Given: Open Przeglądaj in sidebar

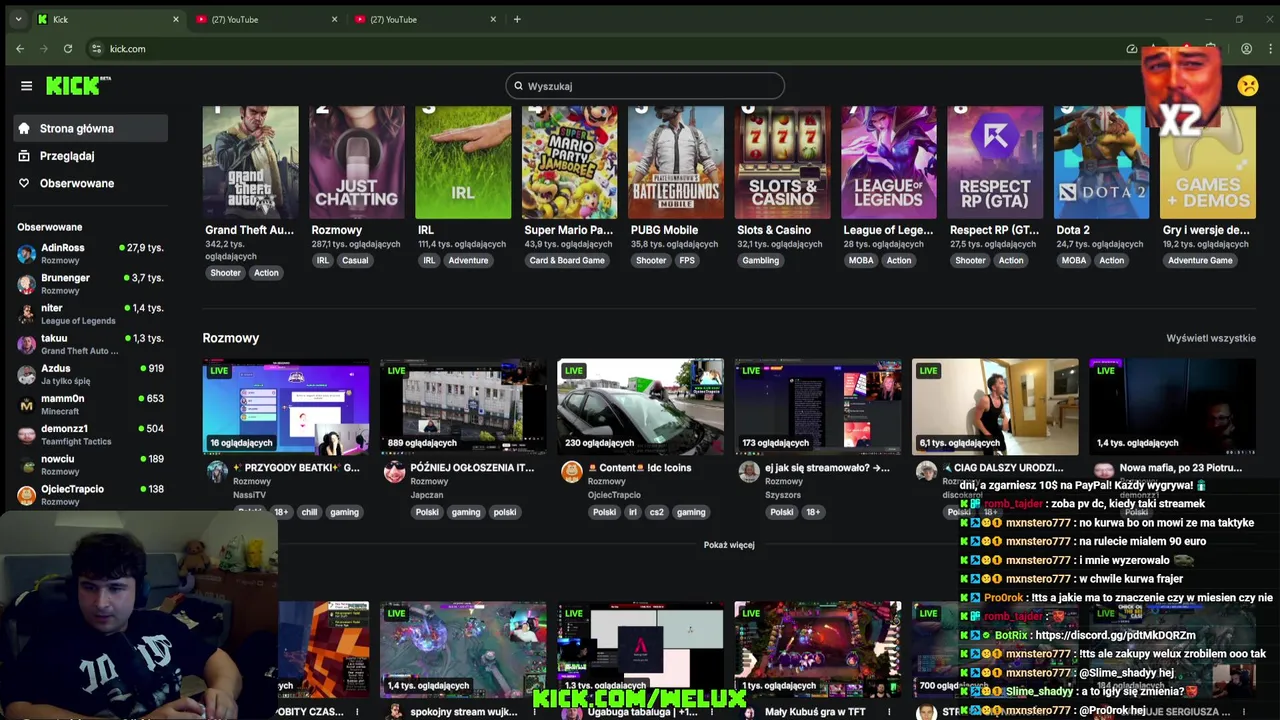Looking at the screenshot, I should pos(90,156).
